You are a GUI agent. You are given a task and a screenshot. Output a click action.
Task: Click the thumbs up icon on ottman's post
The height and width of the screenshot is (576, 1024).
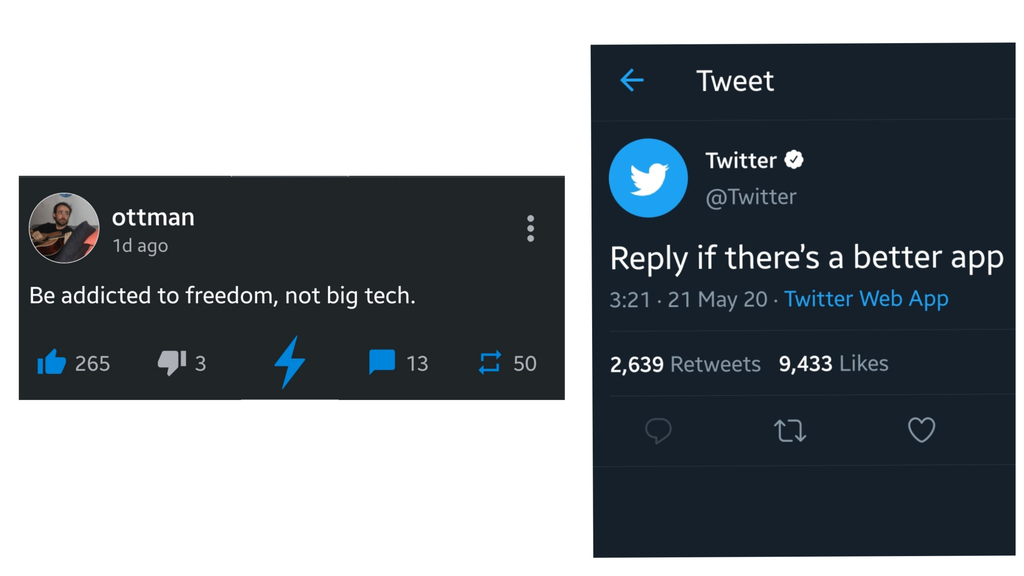pyautogui.click(x=51, y=362)
